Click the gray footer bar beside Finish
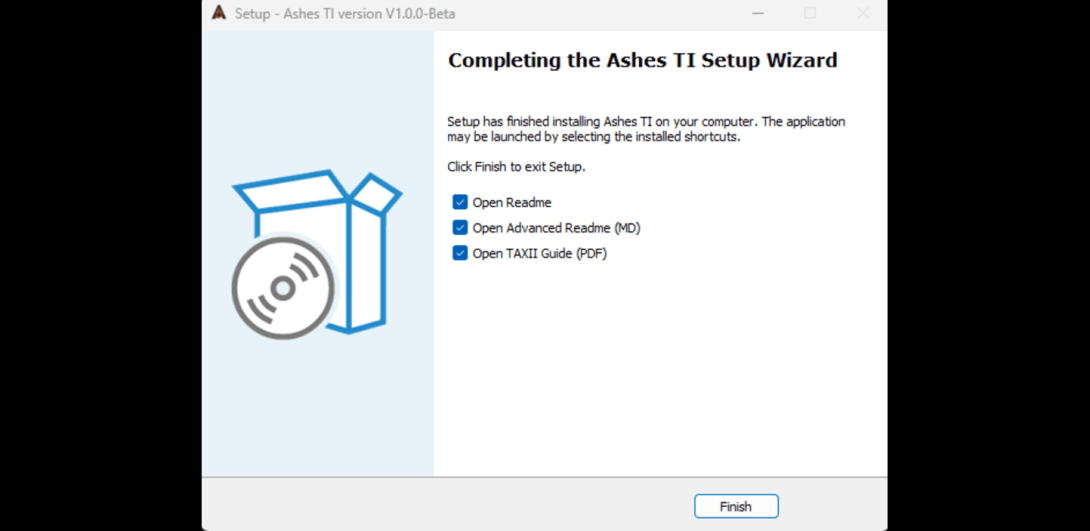 pyautogui.click(x=450, y=505)
